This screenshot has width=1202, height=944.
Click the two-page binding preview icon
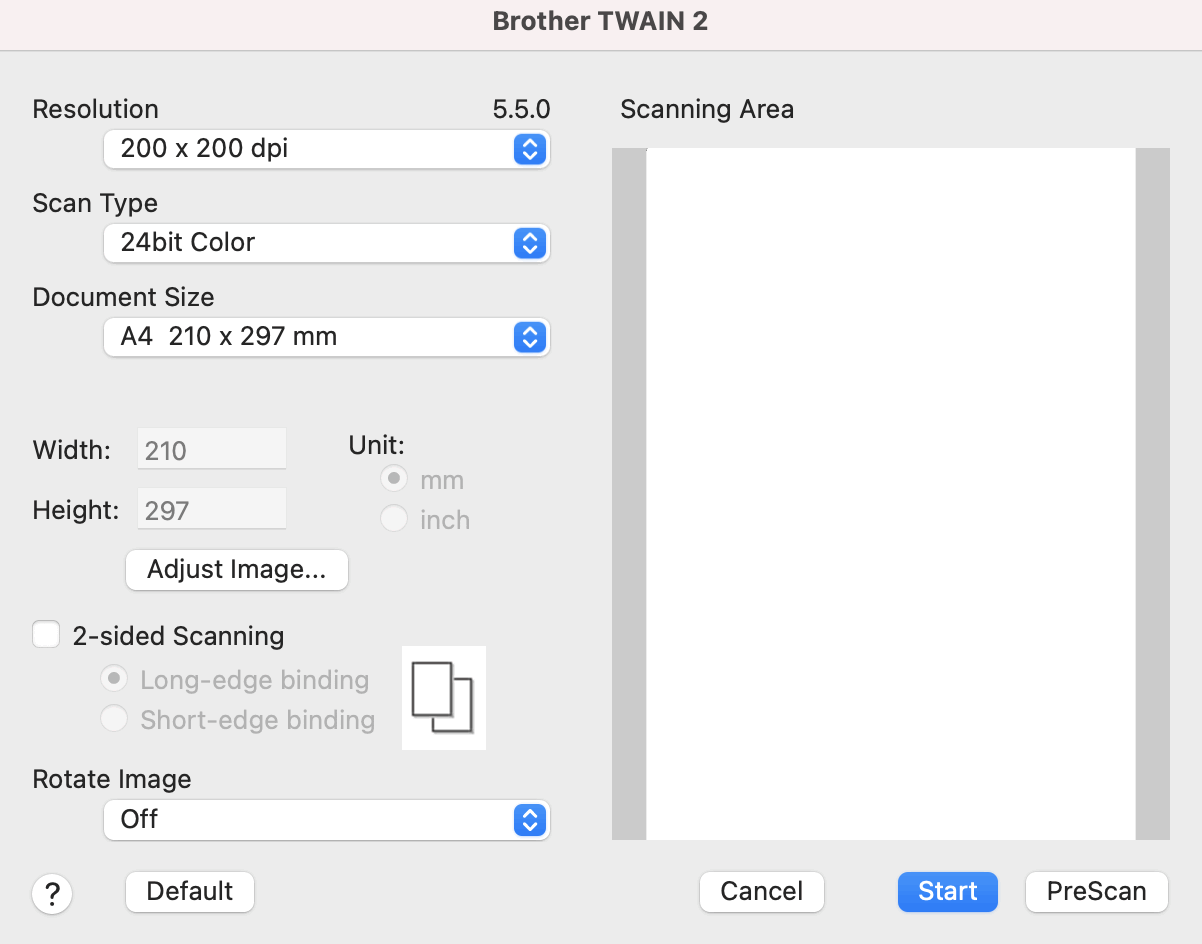(x=443, y=698)
